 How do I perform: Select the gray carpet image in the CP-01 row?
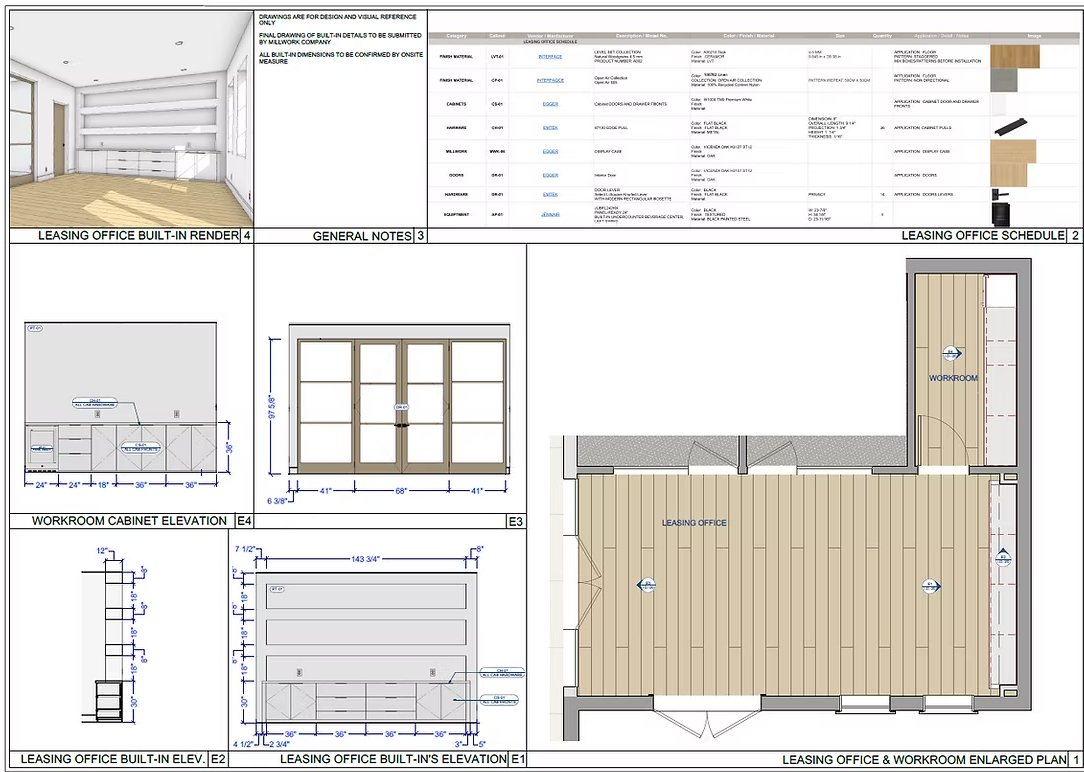click(1004, 81)
